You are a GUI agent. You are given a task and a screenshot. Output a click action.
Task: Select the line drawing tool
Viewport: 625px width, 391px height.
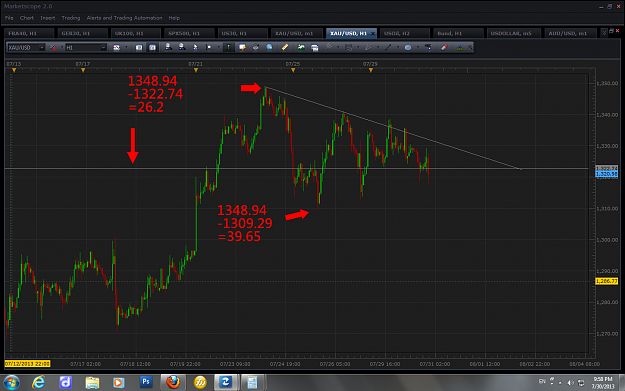388,47
